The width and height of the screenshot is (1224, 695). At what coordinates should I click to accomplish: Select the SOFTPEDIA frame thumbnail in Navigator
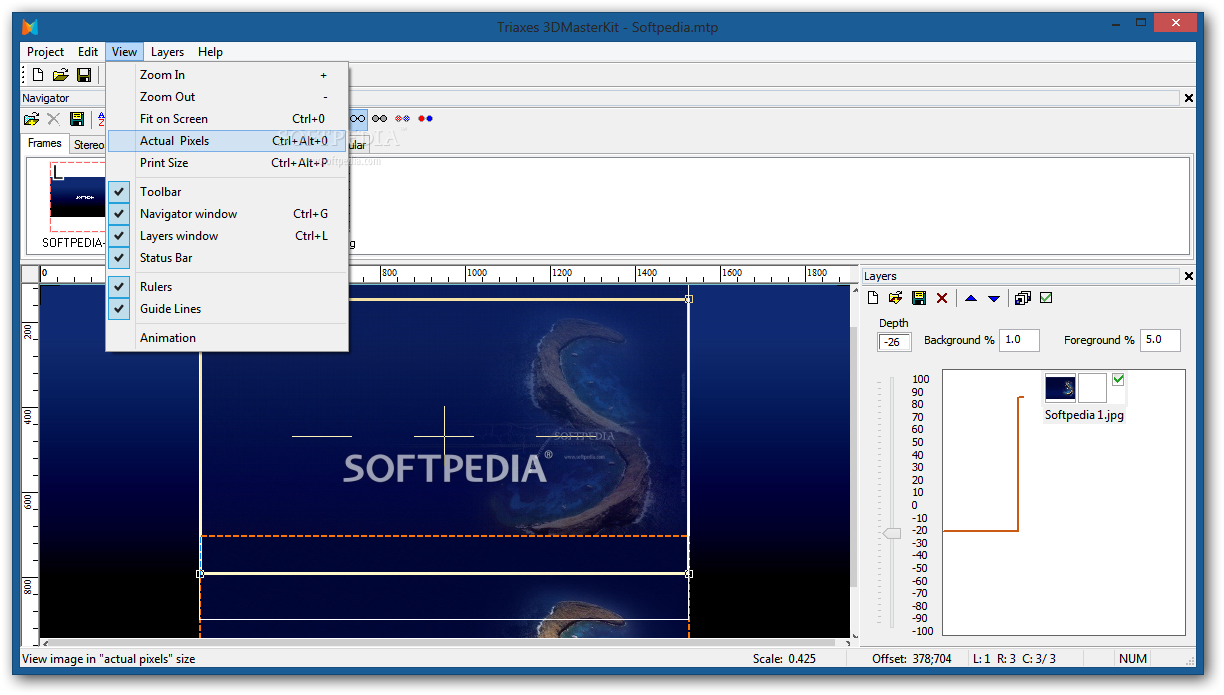[x=78, y=197]
